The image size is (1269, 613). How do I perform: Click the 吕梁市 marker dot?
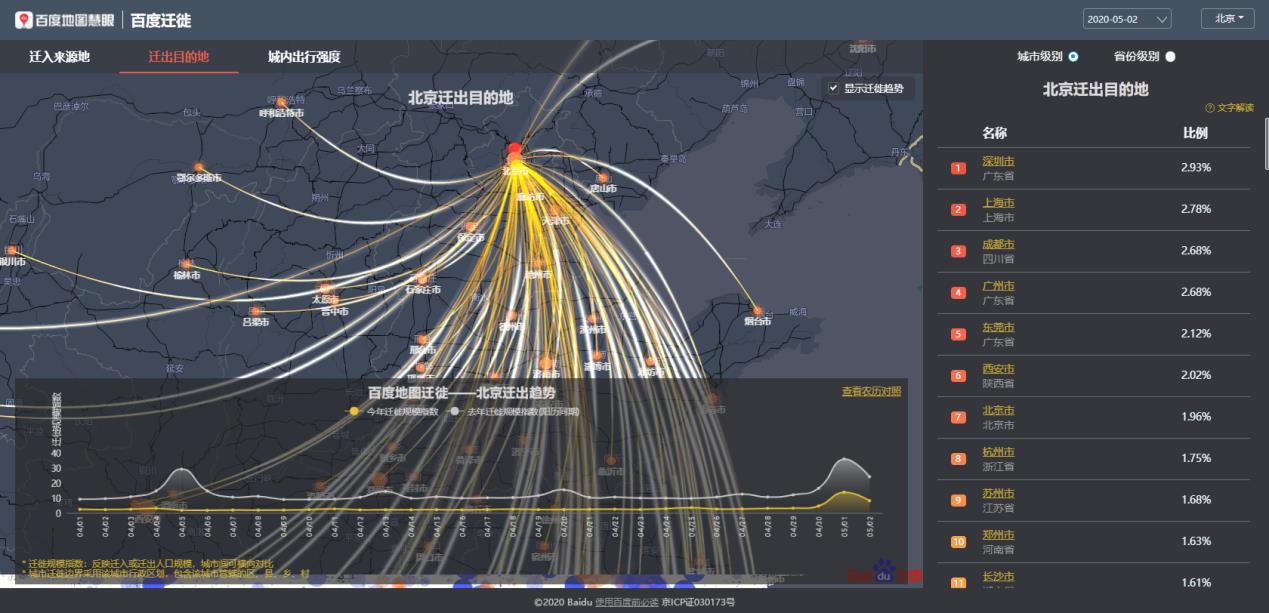[x=255, y=312]
